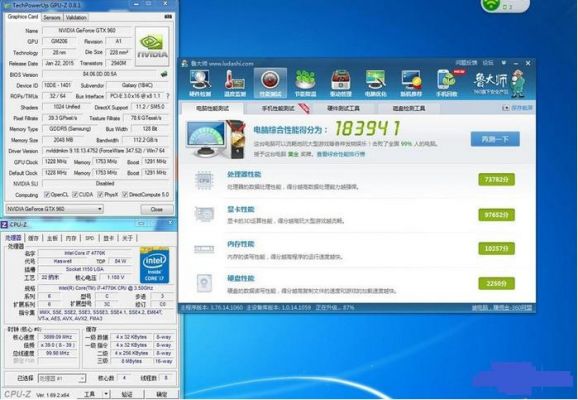Open the 显卡 tab in CPU-Z
The height and width of the screenshot is (400, 578).
coord(108,238)
